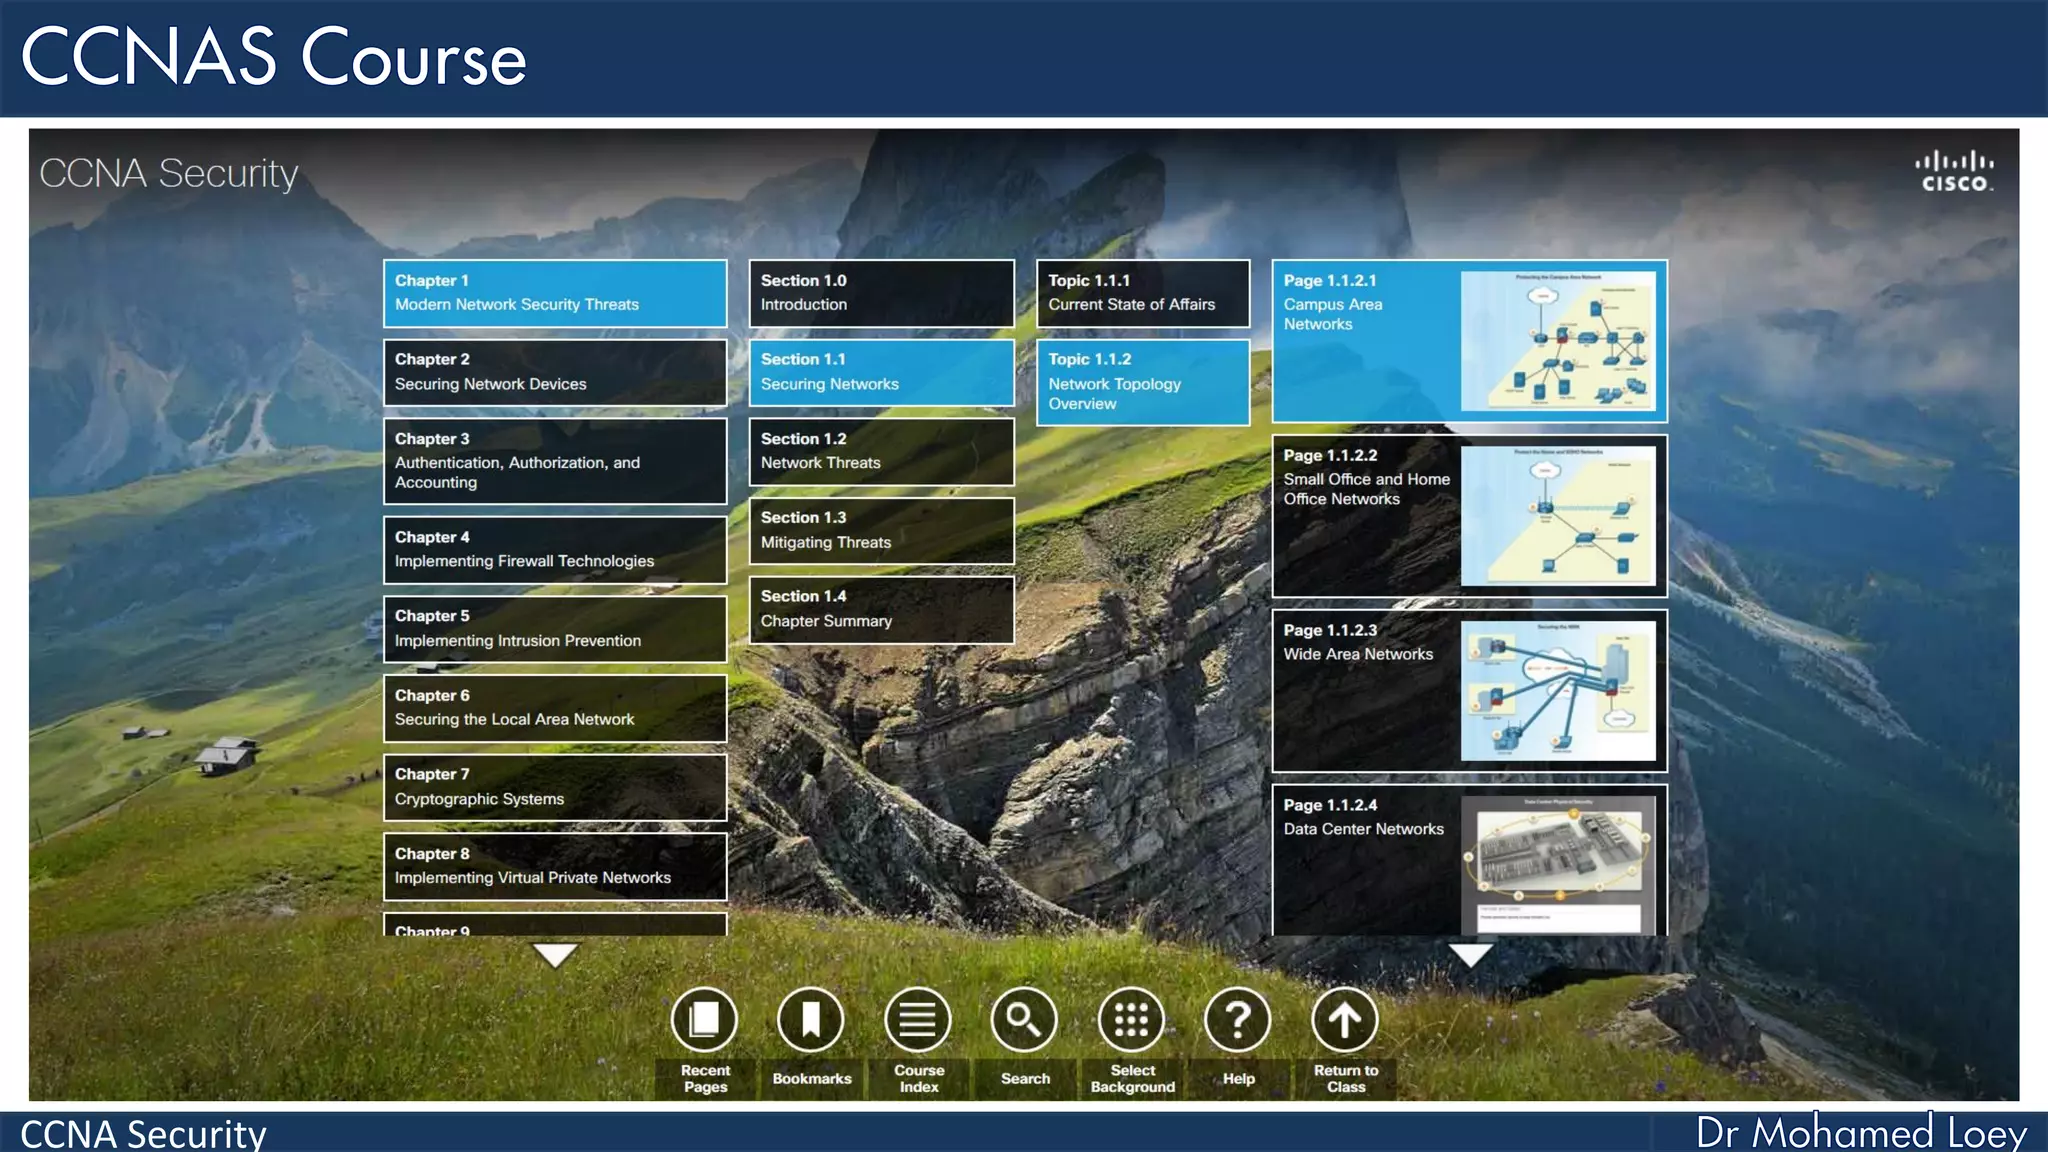This screenshot has height=1152, width=2048.
Task: Open the Course Index icon
Action: click(x=917, y=1020)
